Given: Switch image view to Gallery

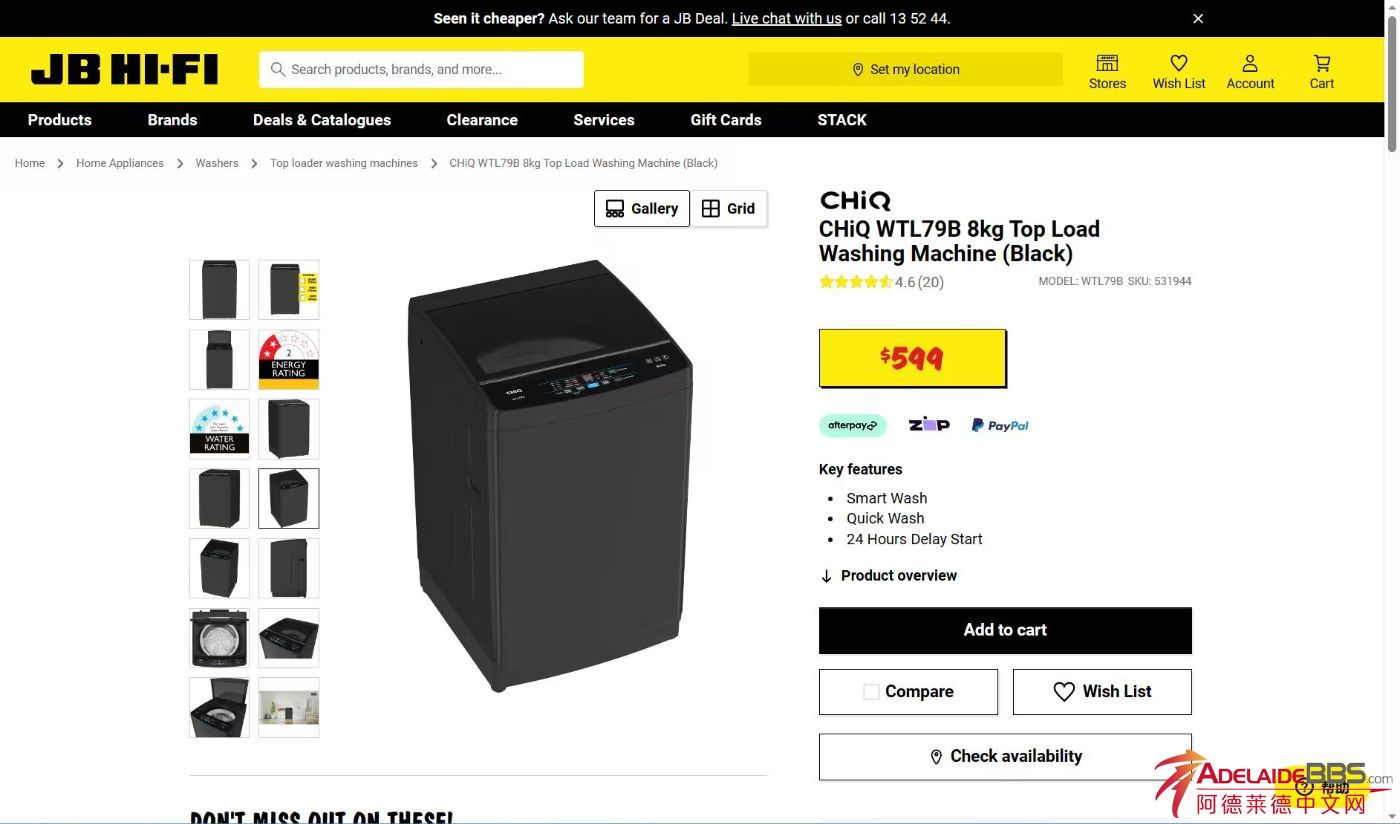Looking at the screenshot, I should tap(642, 208).
